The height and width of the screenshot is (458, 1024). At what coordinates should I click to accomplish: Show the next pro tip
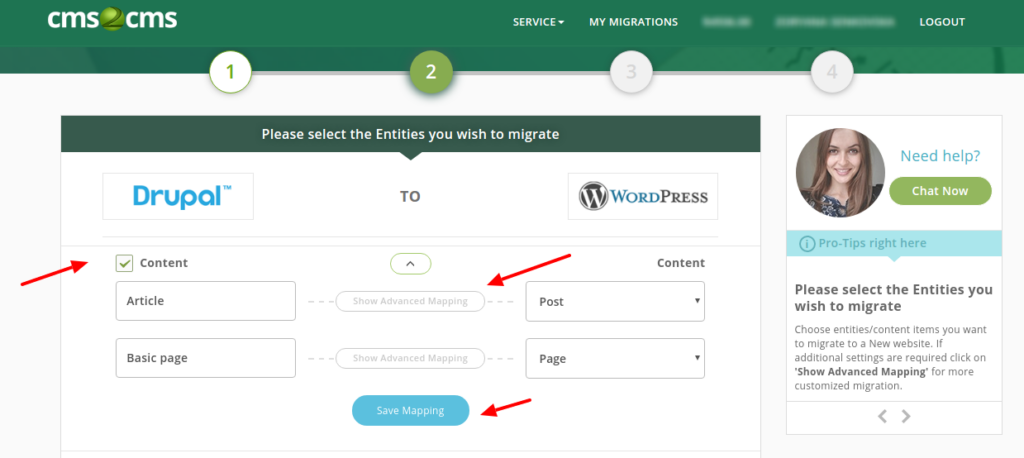click(x=906, y=416)
